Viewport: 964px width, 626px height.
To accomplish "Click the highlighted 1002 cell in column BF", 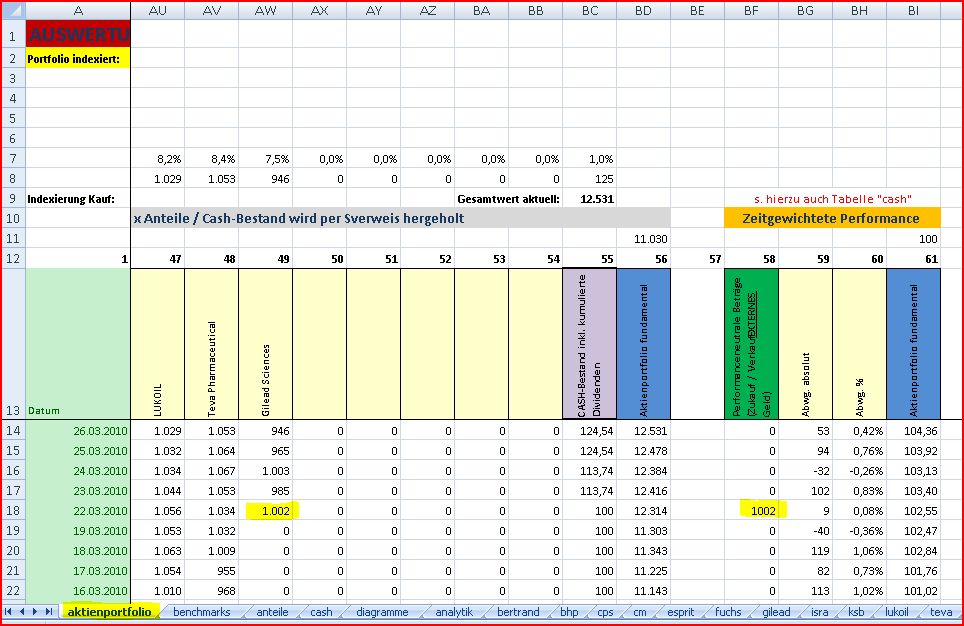I will tap(759, 509).
